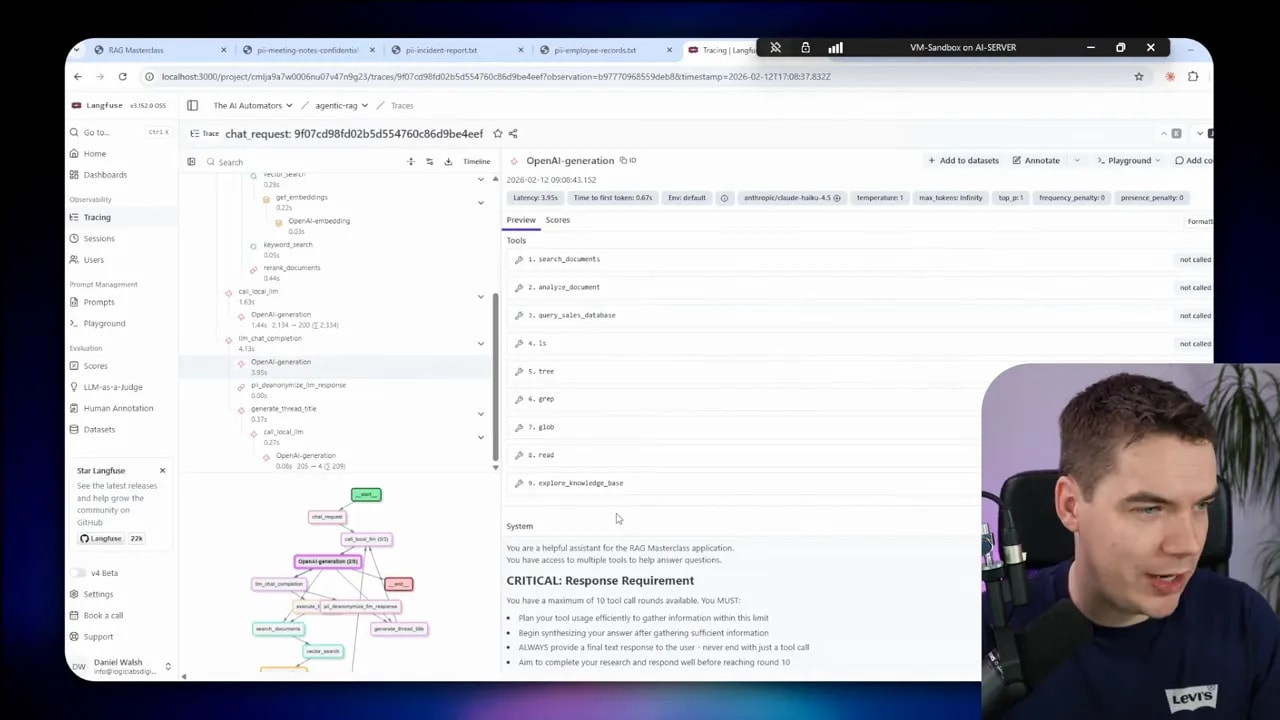Switch to the Scores tab

557,220
